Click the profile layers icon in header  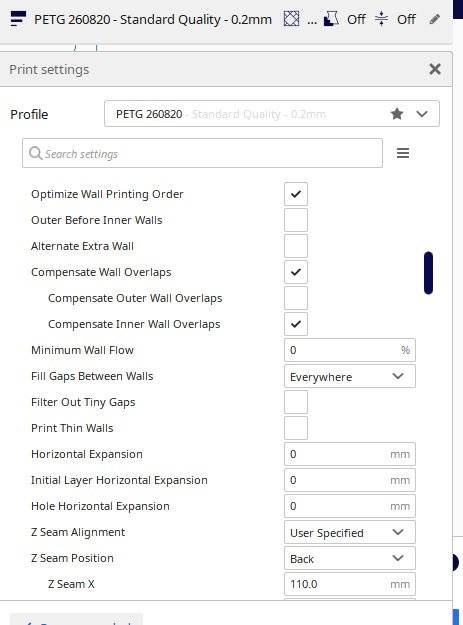(18, 18)
